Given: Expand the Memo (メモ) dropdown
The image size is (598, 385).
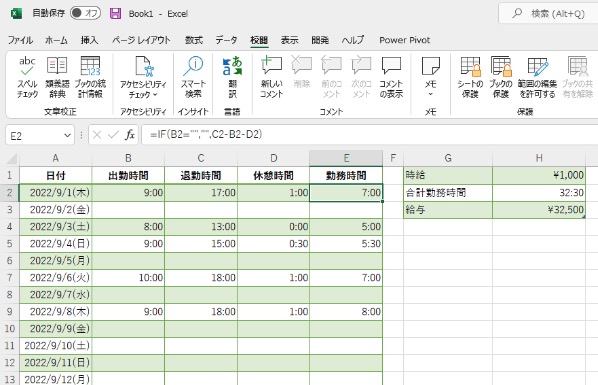Looking at the screenshot, I should 431,77.
